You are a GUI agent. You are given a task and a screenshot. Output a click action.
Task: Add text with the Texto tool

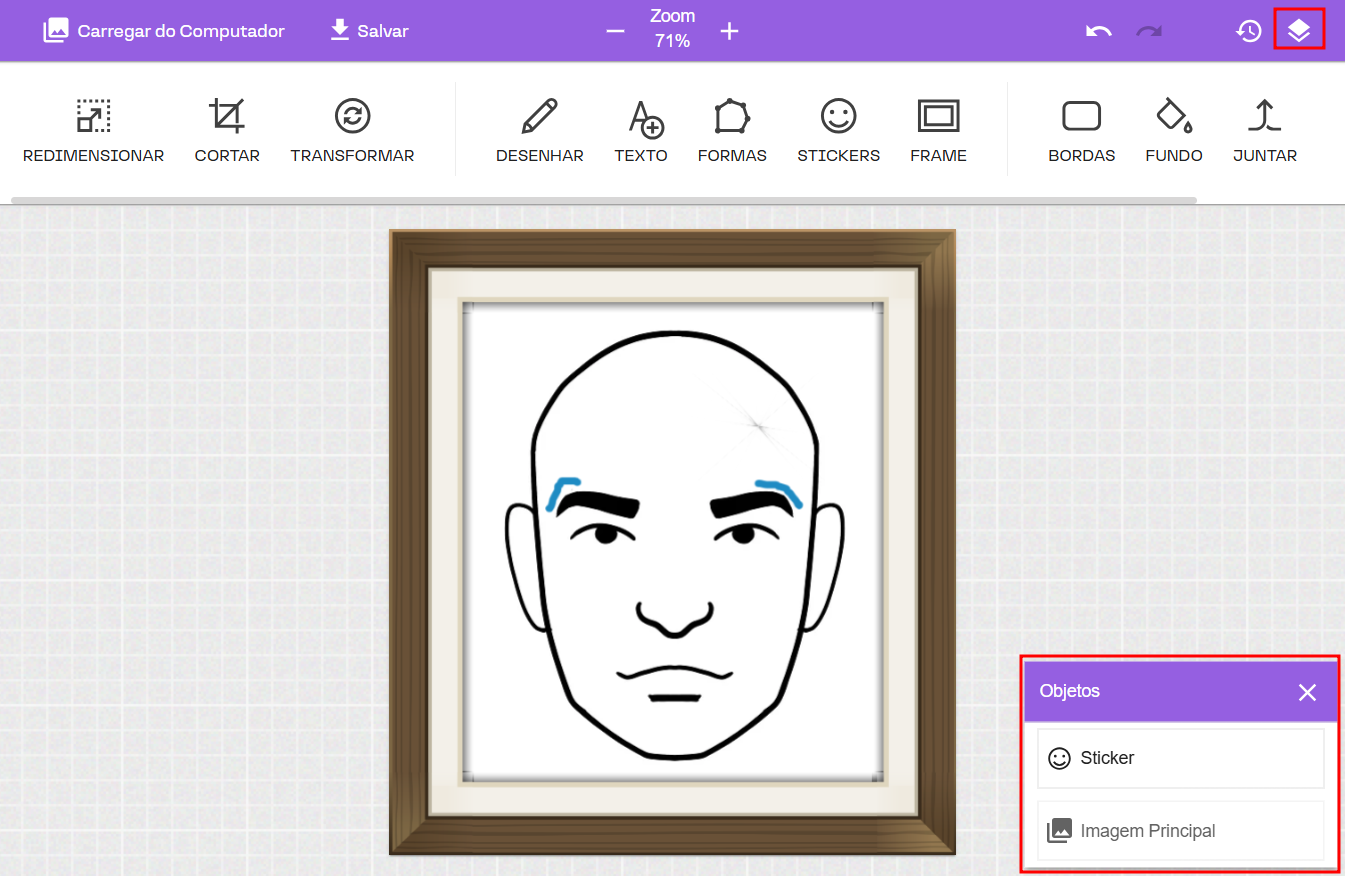pyautogui.click(x=641, y=130)
